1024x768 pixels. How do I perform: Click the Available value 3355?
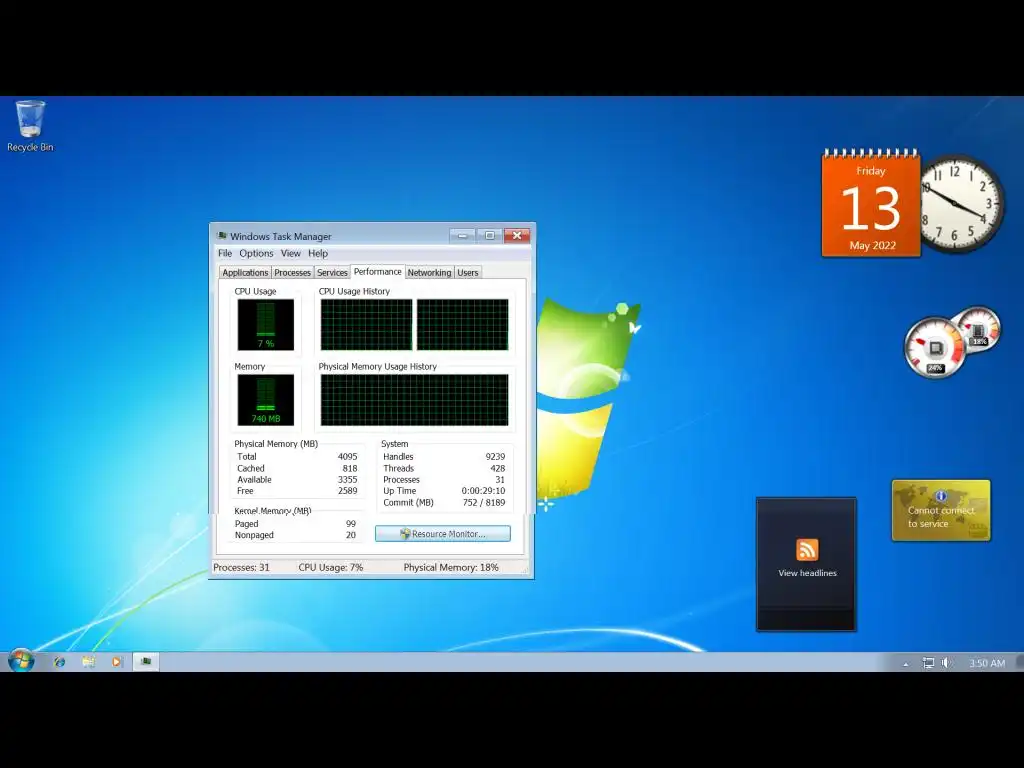347,479
